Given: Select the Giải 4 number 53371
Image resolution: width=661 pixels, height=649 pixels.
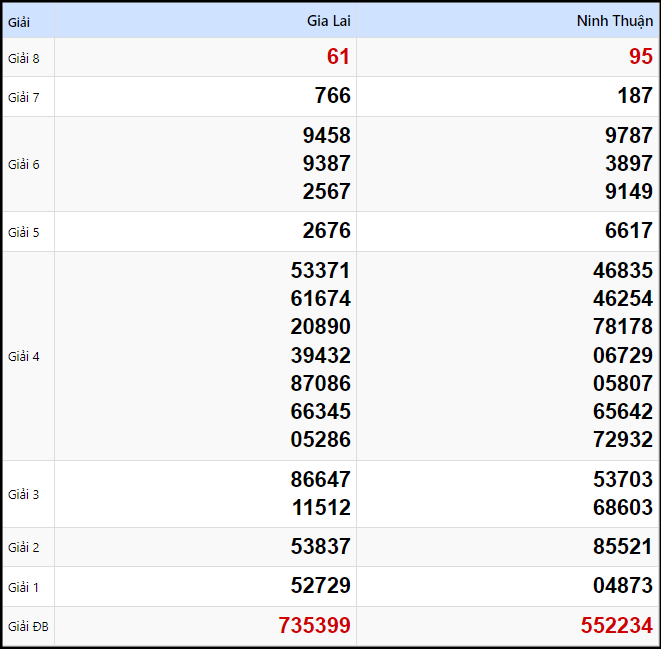Looking at the screenshot, I should [320, 271].
